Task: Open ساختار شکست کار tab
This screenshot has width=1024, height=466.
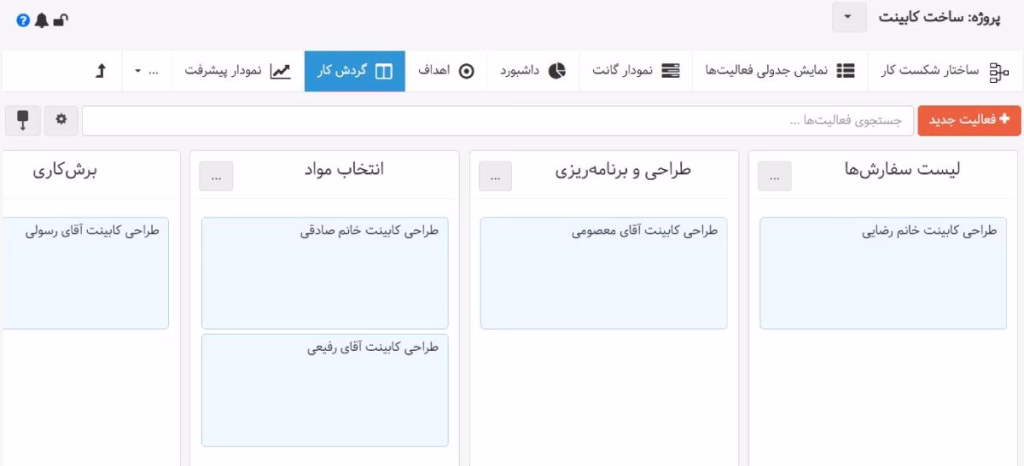Action: [945, 71]
